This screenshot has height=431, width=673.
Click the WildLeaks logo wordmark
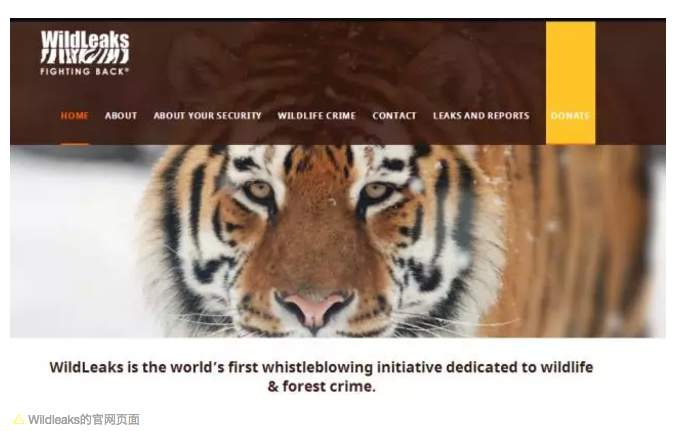pos(85,40)
